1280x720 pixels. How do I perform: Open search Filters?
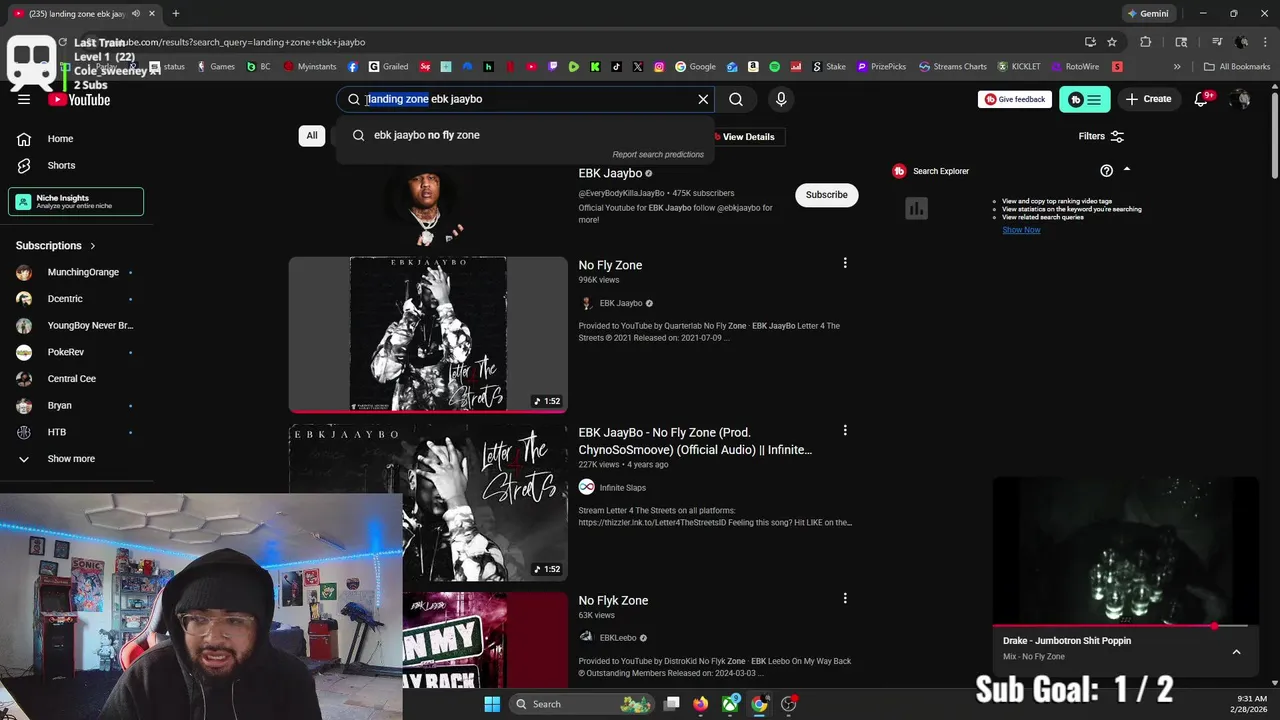(1101, 136)
